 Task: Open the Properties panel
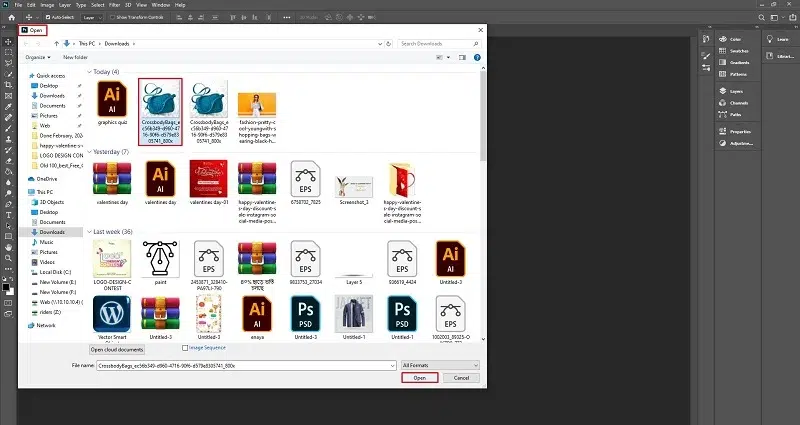(734, 132)
